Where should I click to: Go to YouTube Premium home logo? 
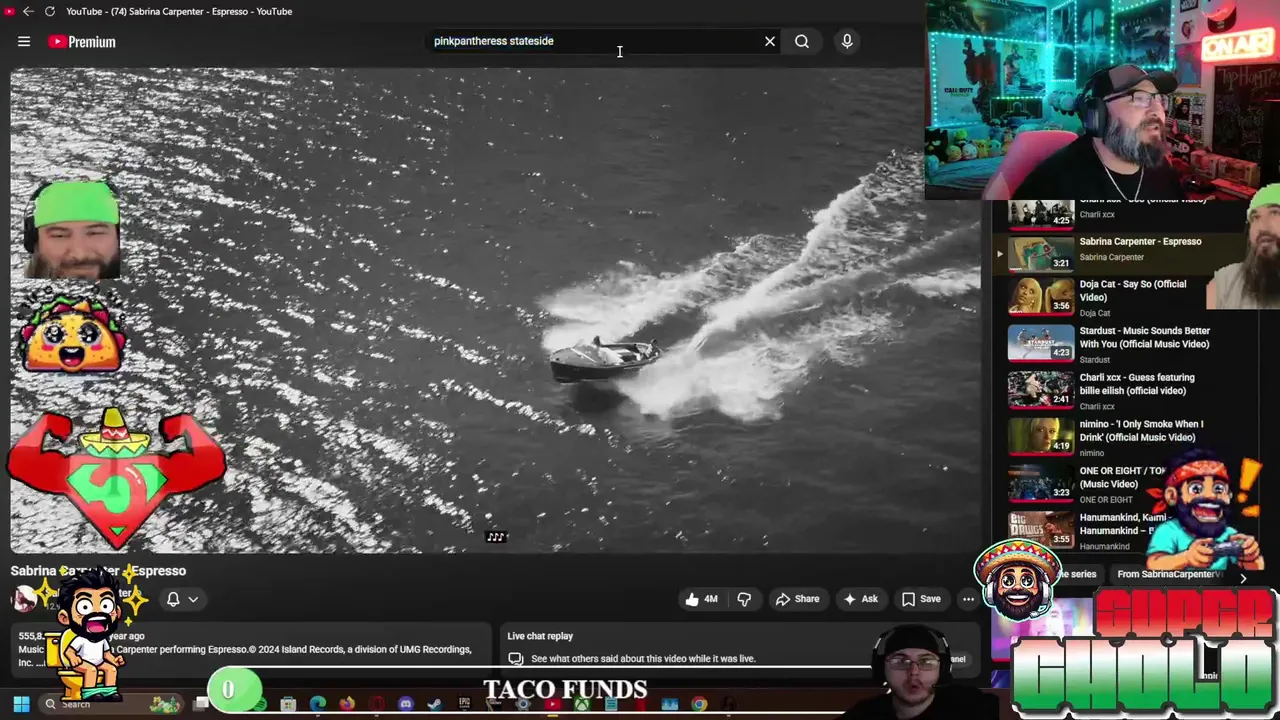pos(82,41)
